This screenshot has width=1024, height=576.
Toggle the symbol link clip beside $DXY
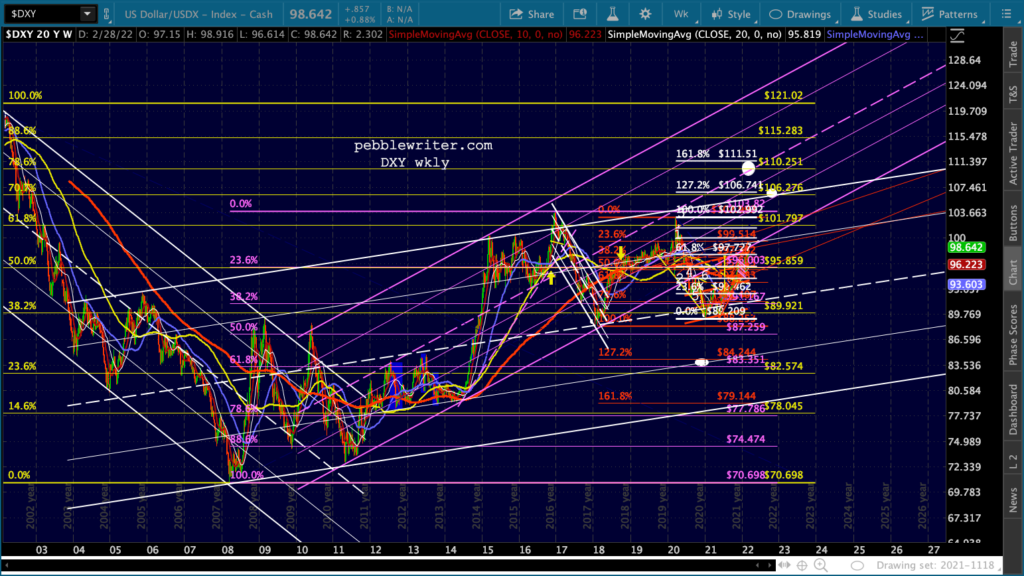[106, 14]
